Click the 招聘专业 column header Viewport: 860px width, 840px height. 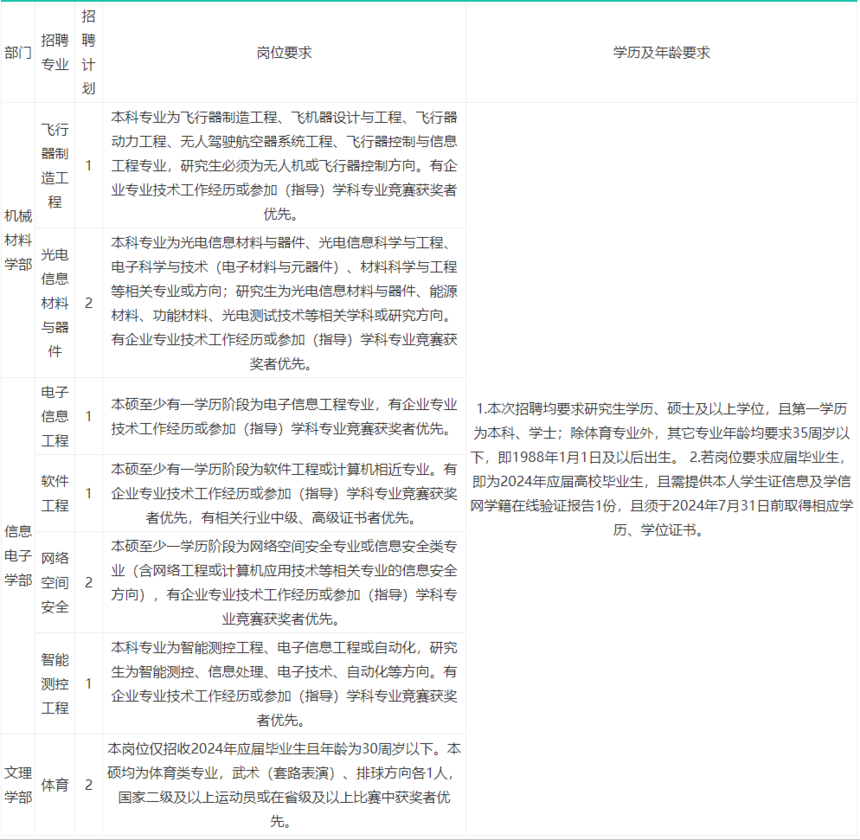click(55, 52)
